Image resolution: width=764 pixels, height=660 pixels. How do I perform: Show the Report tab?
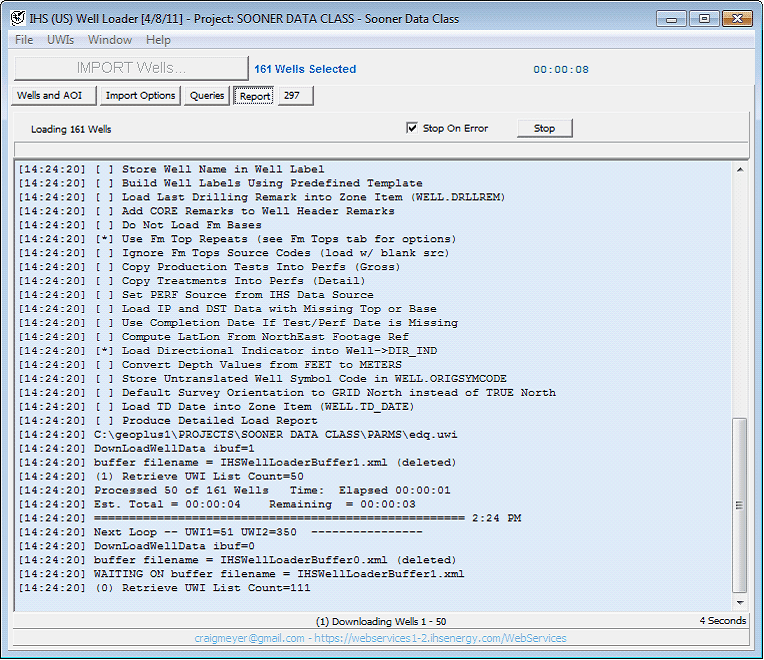pyautogui.click(x=255, y=96)
